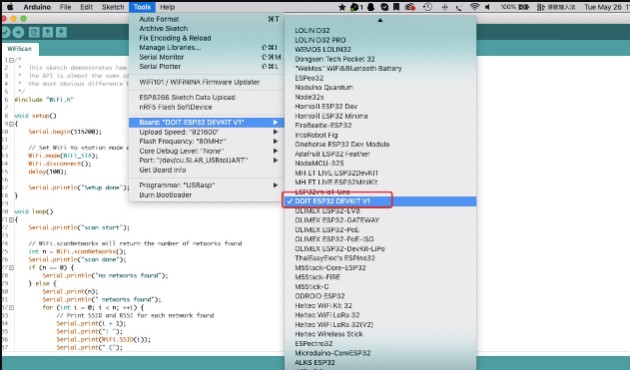
Task: Open the Wi-Fi status menu
Action: 475,7
